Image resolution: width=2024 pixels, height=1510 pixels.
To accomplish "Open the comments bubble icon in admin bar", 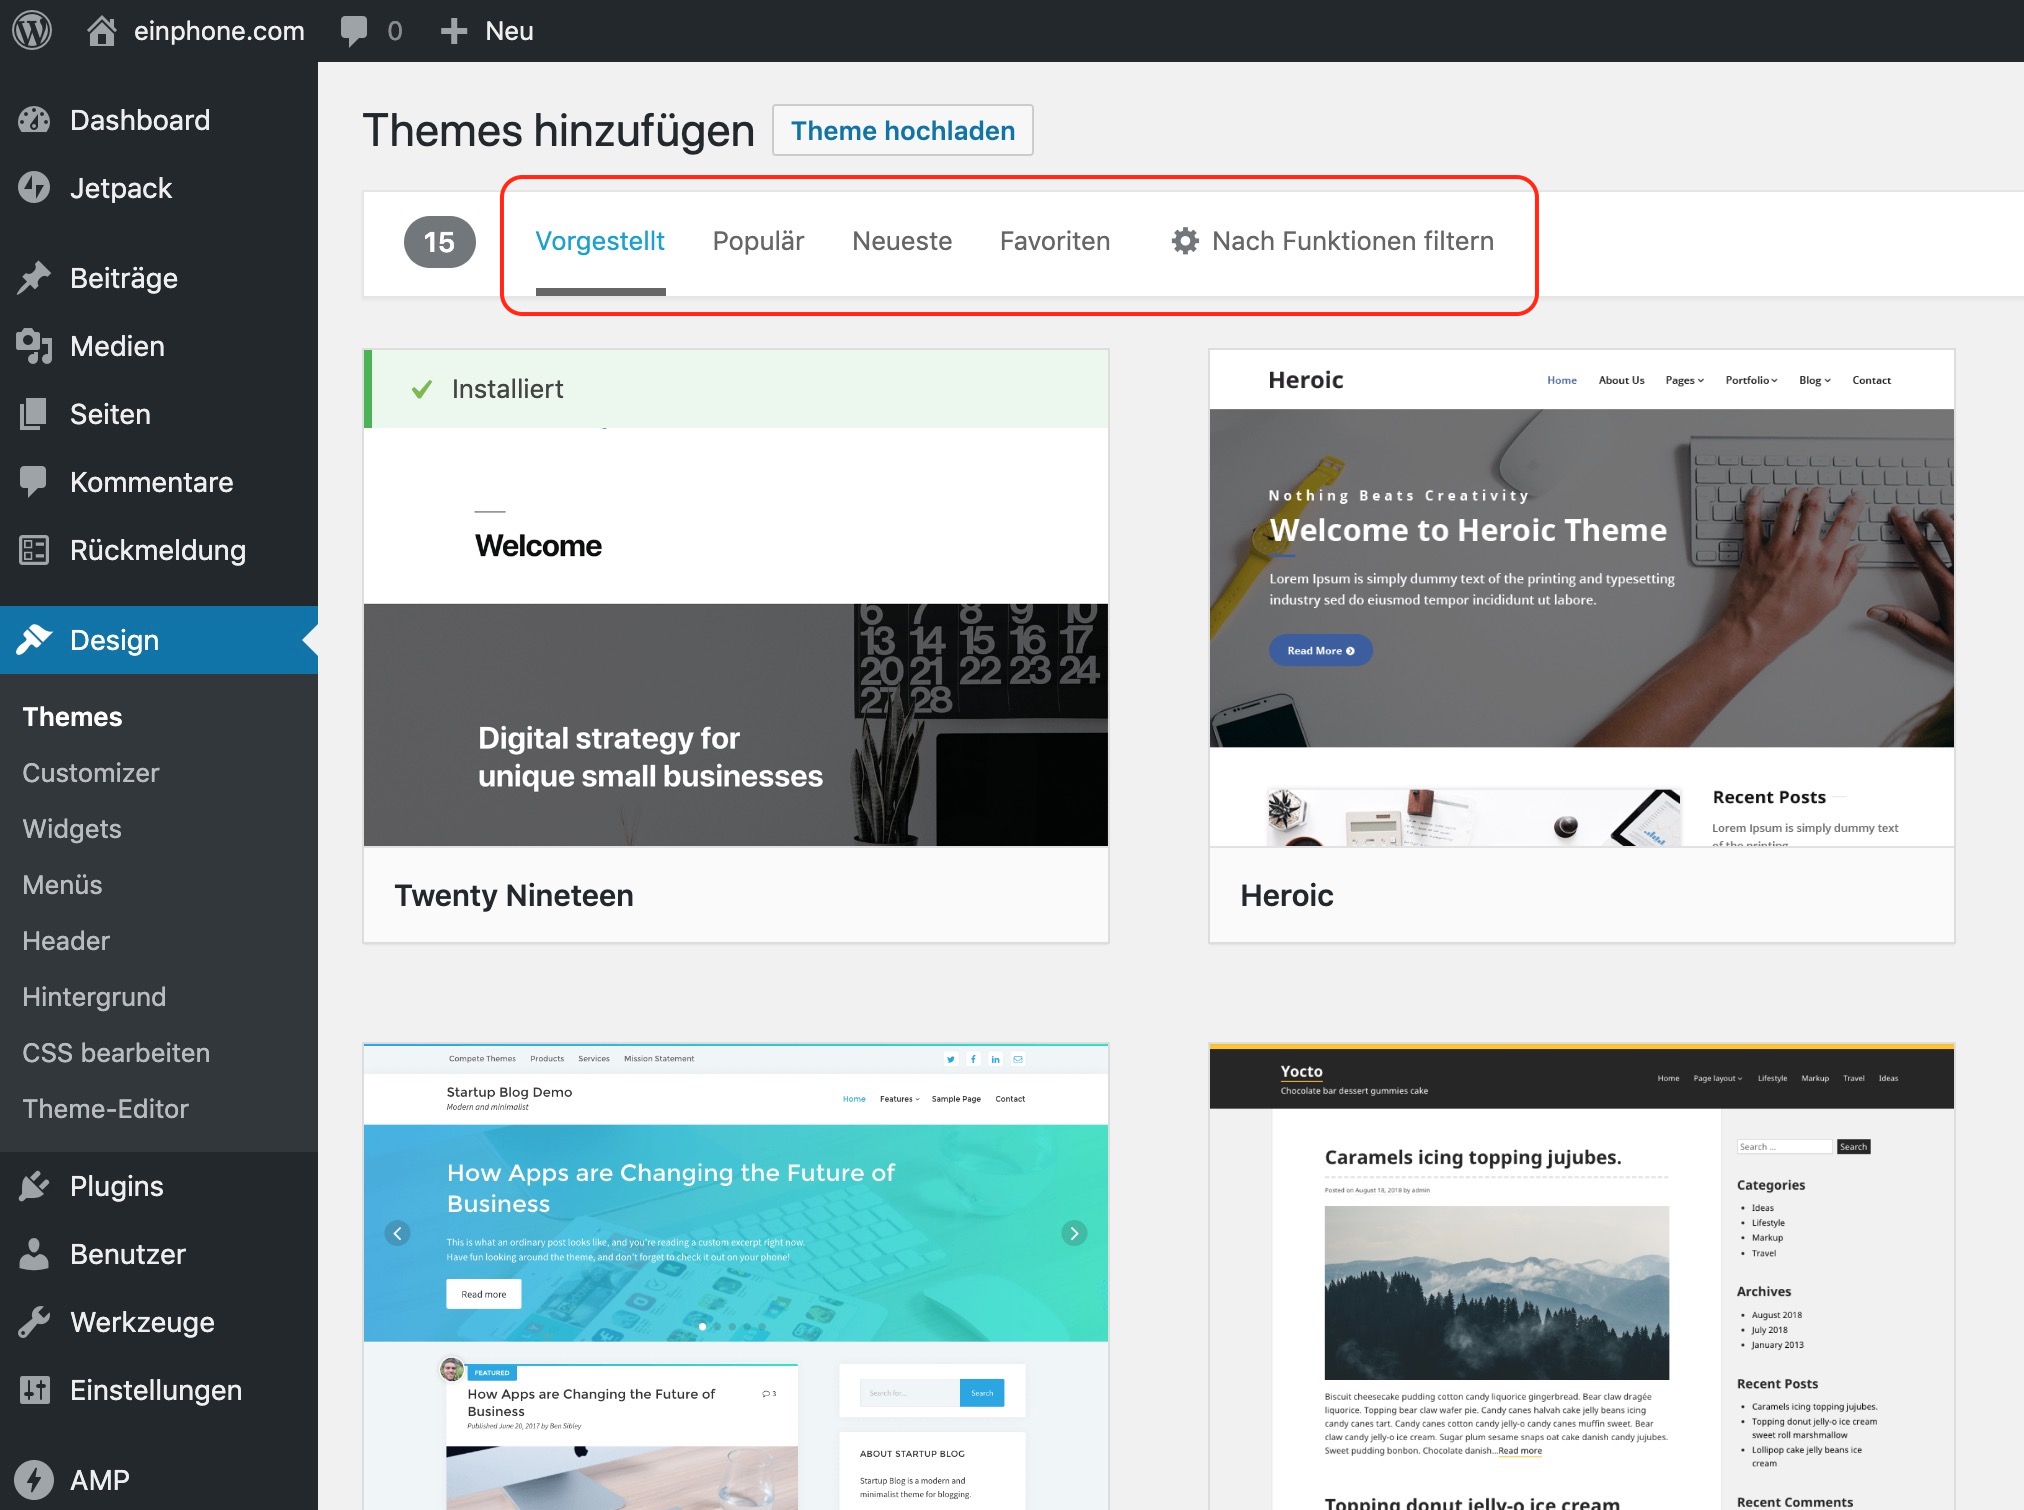I will [354, 31].
